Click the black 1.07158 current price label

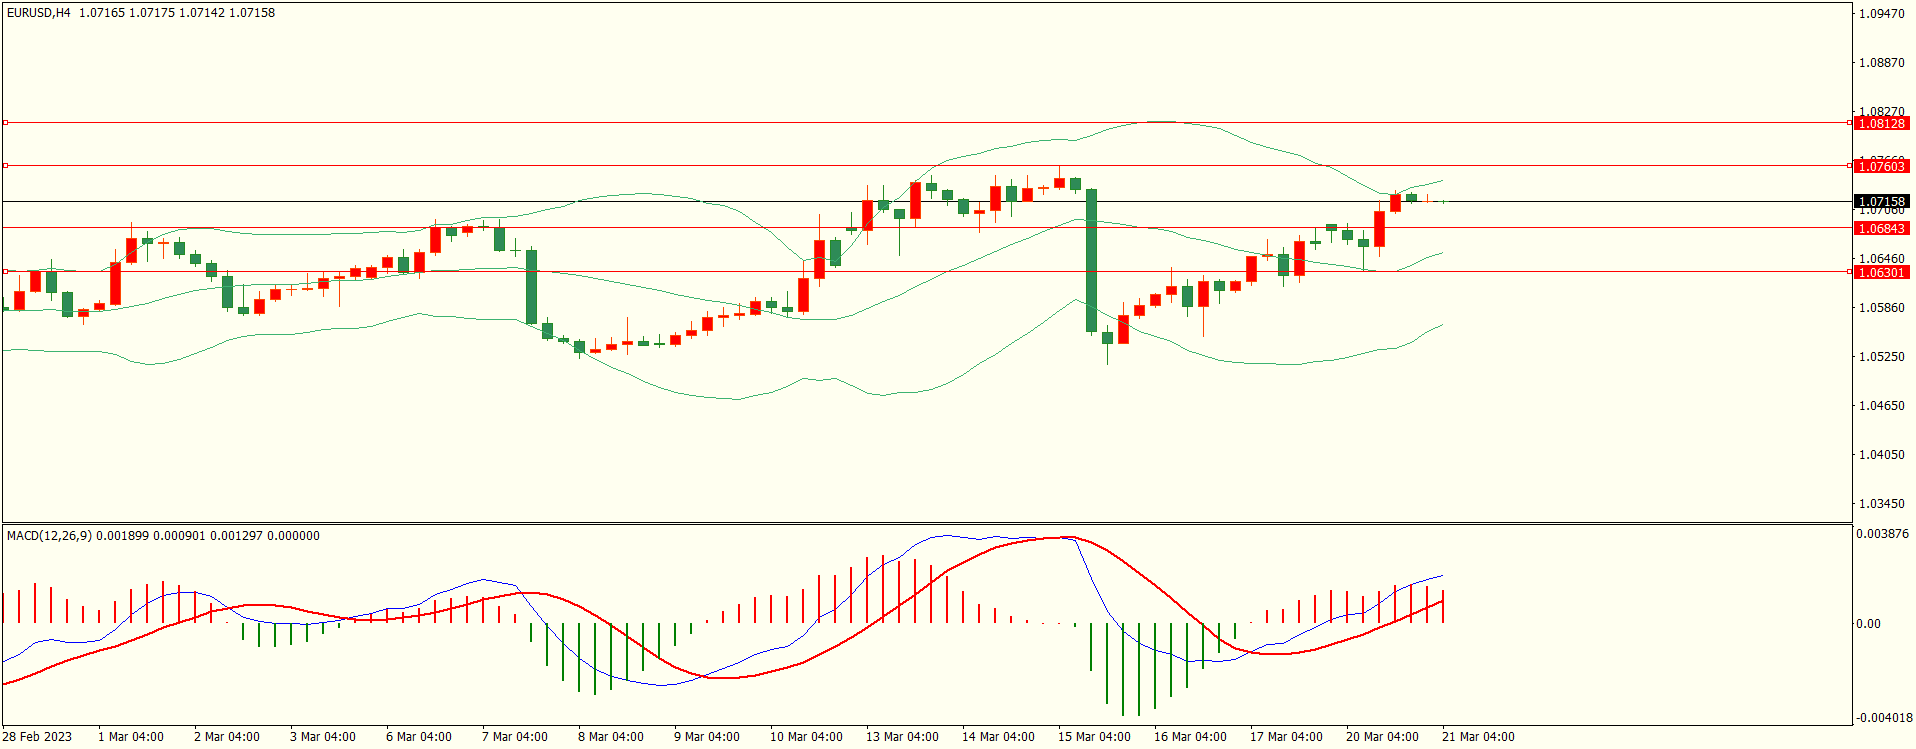click(x=1882, y=202)
